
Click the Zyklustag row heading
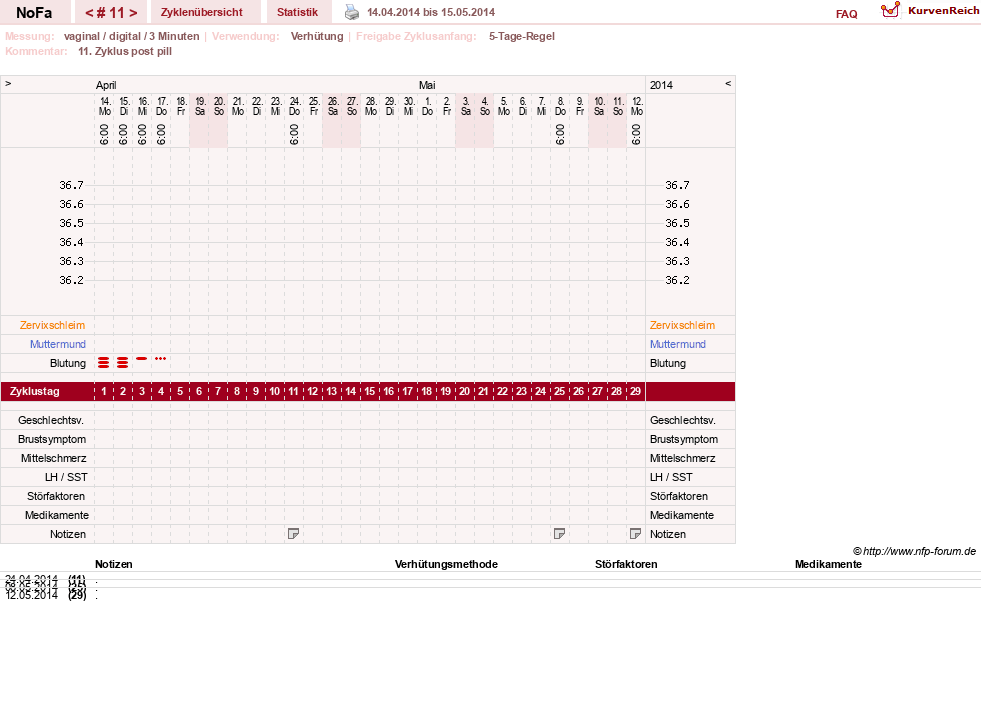coord(34,392)
